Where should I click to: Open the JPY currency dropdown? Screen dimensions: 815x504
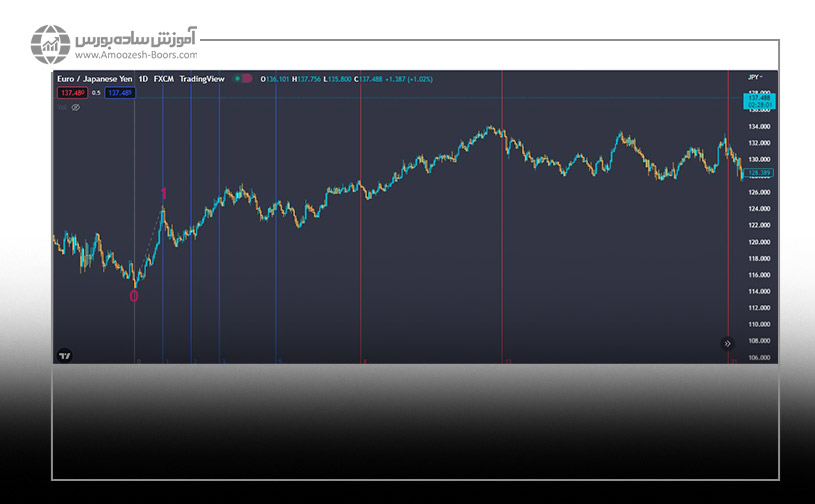(755, 77)
